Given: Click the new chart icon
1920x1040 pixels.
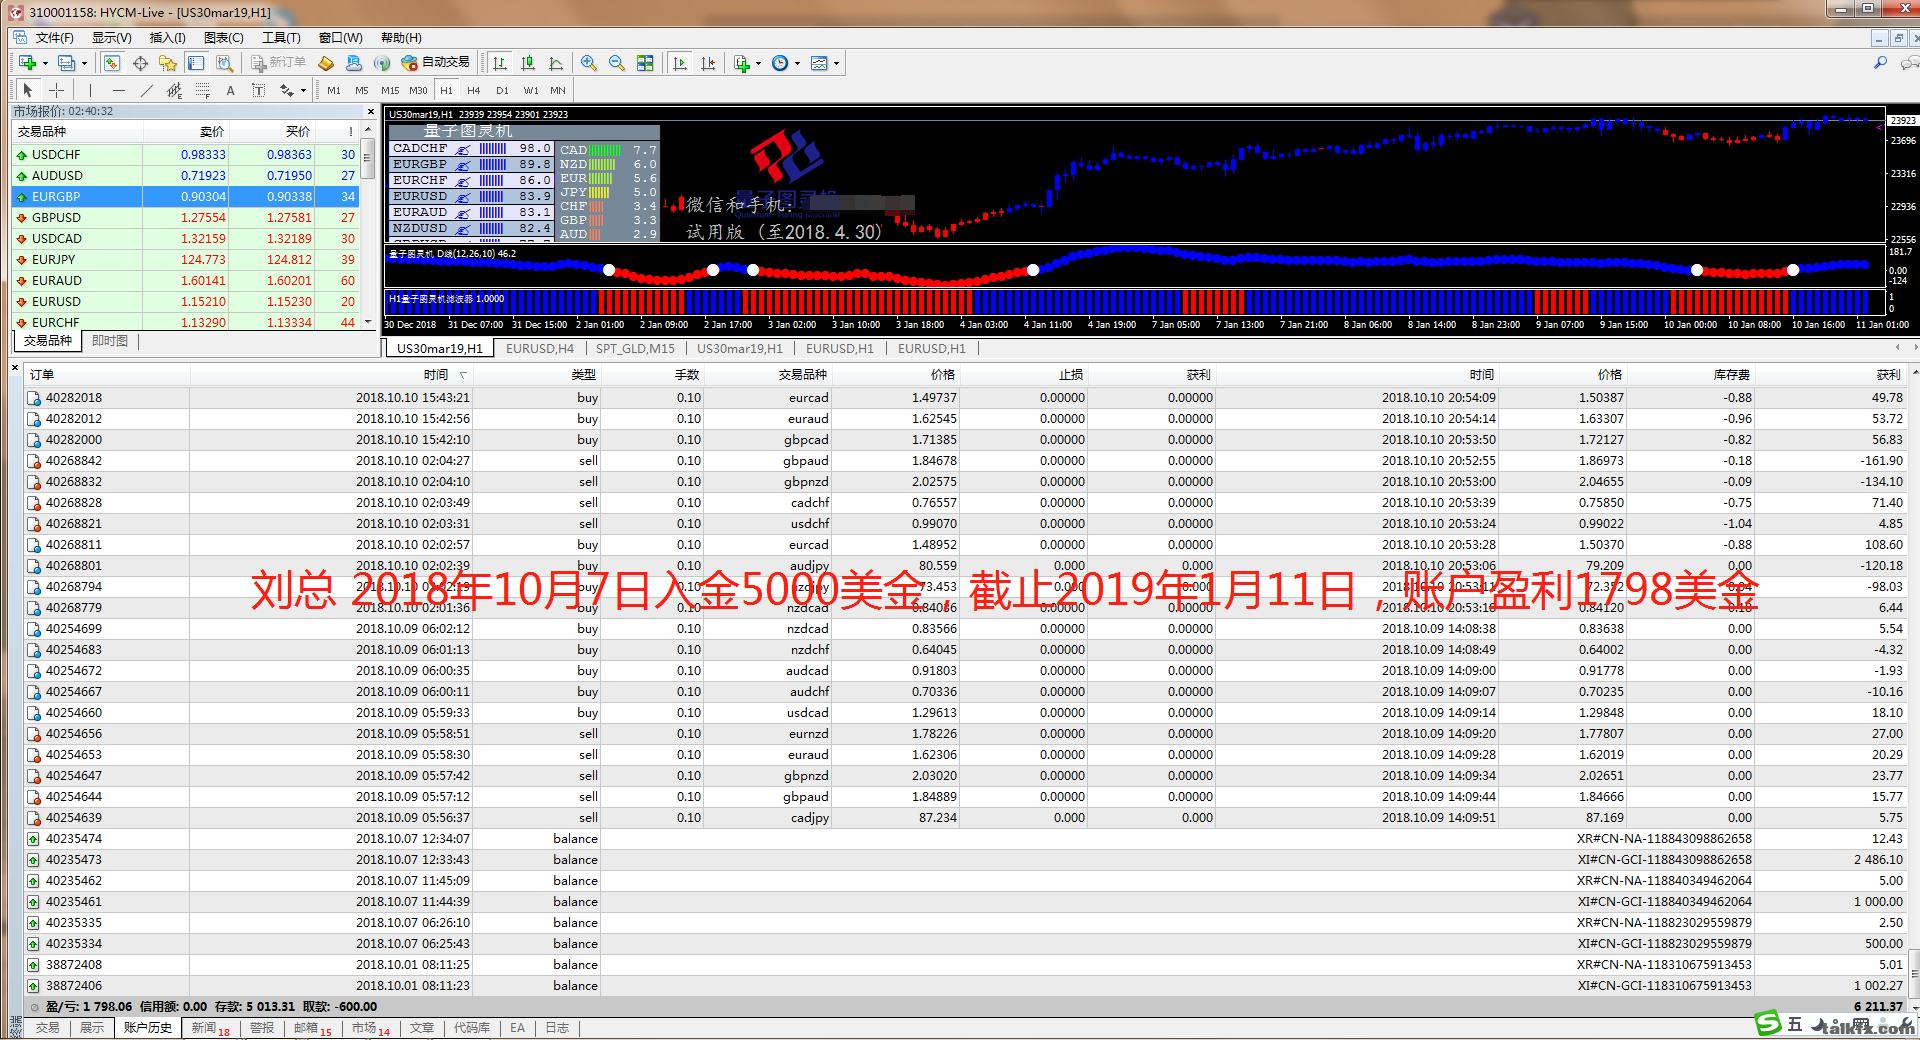Looking at the screenshot, I should [x=27, y=63].
